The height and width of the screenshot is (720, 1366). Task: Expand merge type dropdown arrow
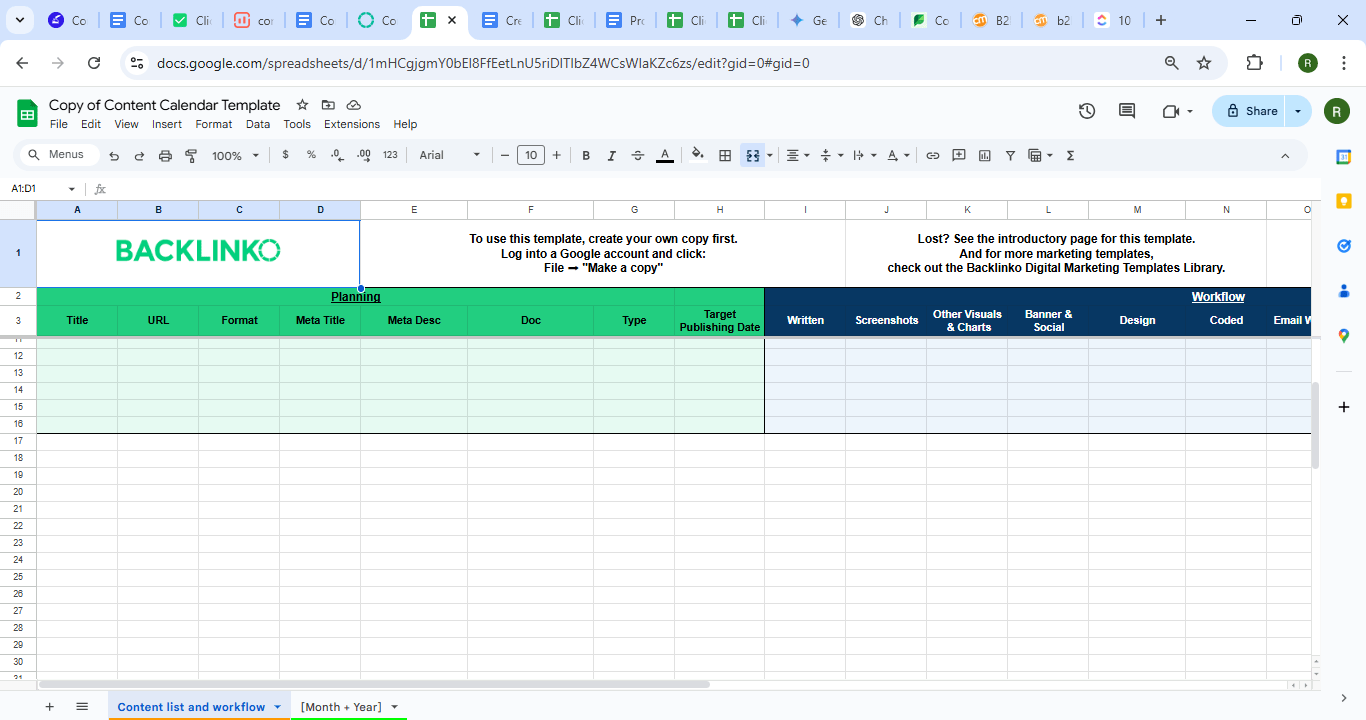click(769, 155)
